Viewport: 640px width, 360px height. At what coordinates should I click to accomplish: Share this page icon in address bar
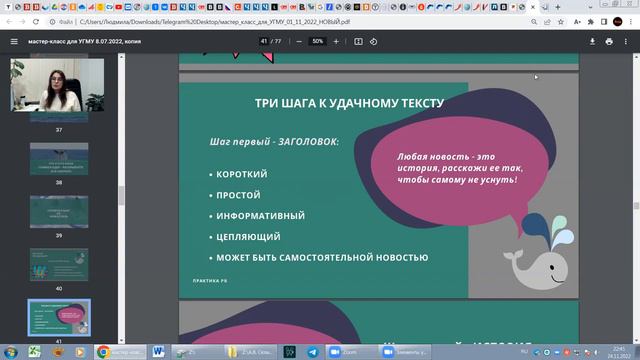(x=547, y=22)
